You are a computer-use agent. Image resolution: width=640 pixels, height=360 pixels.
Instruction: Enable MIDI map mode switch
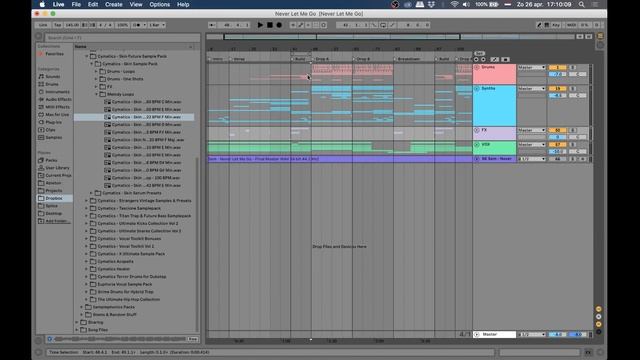(571, 25)
